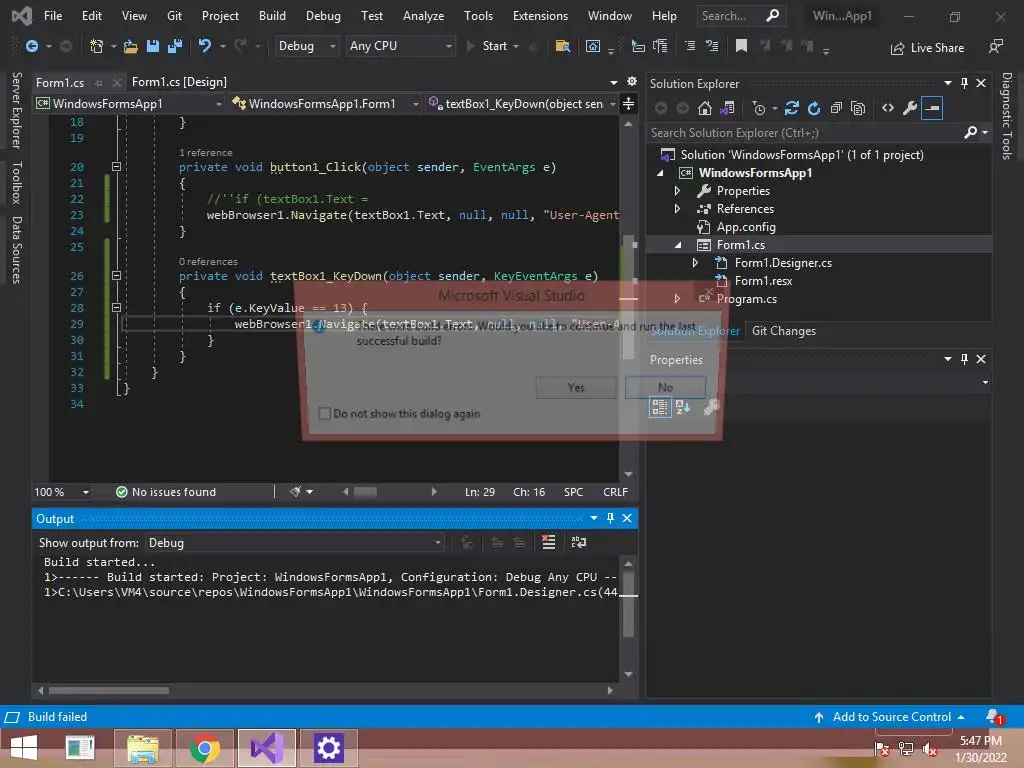
Task: Click the Undo arrow icon
Action: [205, 46]
